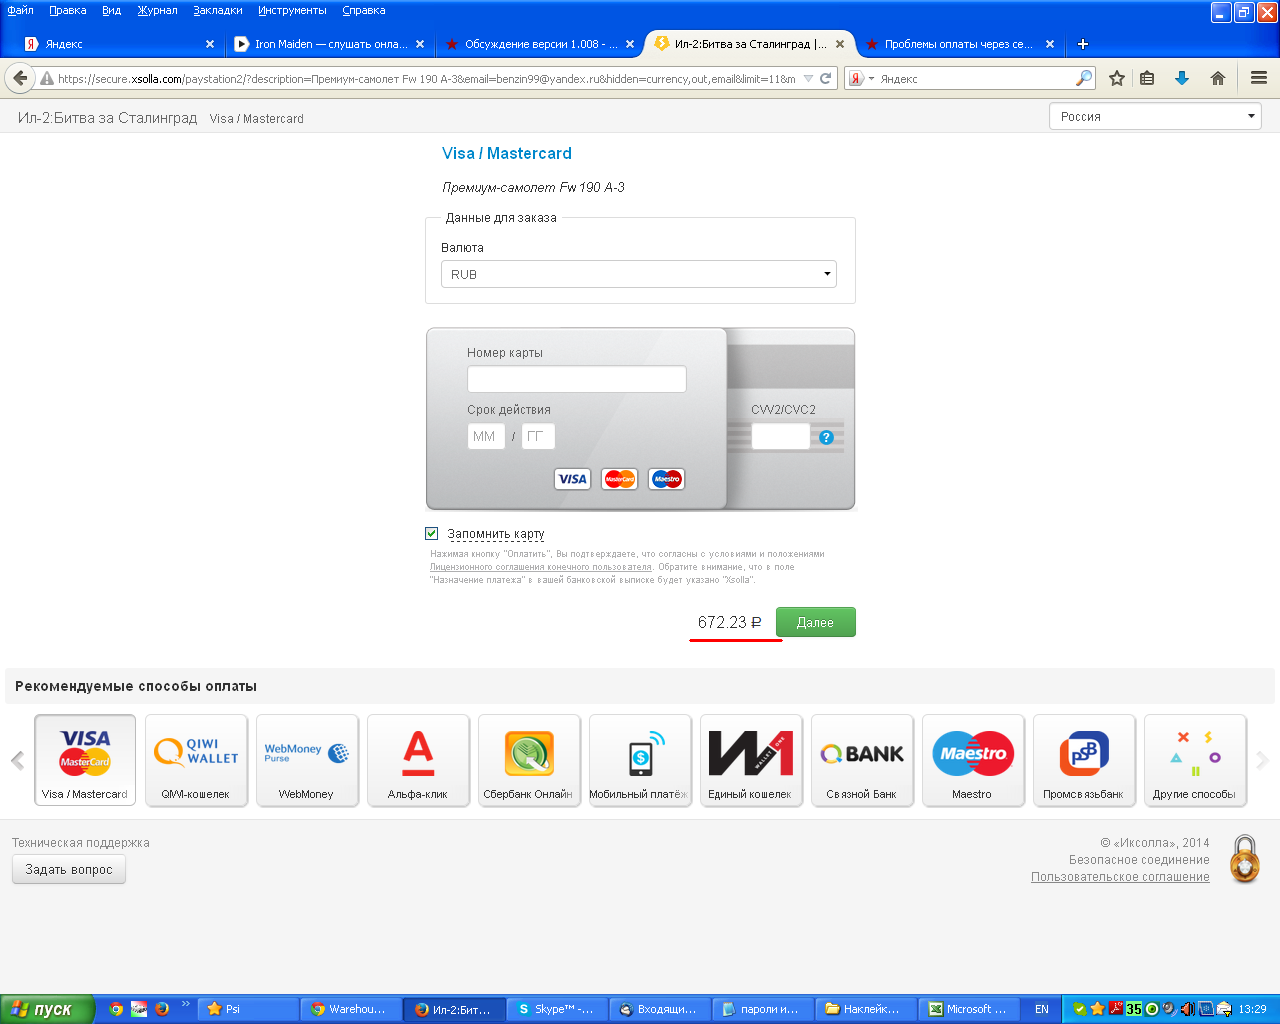The height and width of the screenshot is (1024, 1280).
Task: Choose the Мобильный платёж payment method
Action: [640, 760]
